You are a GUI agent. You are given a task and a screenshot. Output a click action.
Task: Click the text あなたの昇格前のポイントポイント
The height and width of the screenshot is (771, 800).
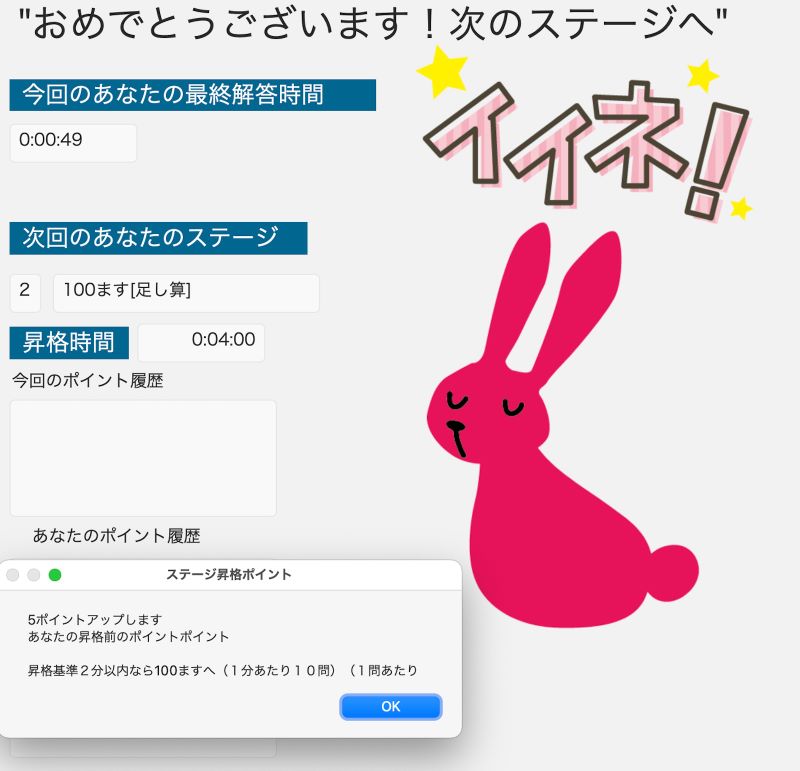click(x=128, y=637)
